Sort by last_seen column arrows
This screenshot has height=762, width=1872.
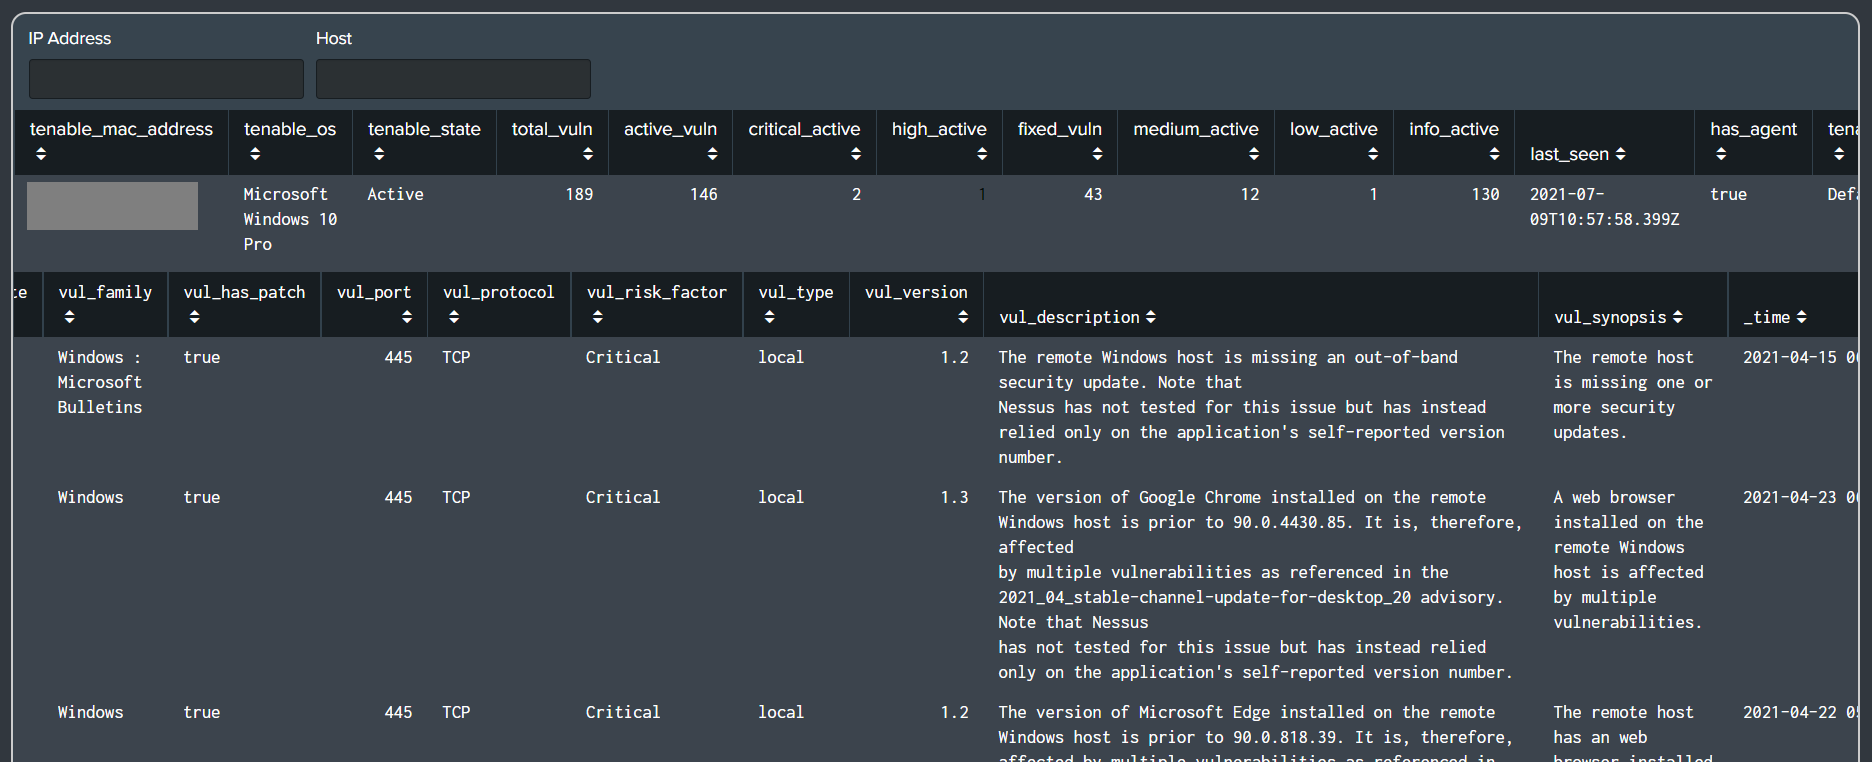(x=1621, y=154)
